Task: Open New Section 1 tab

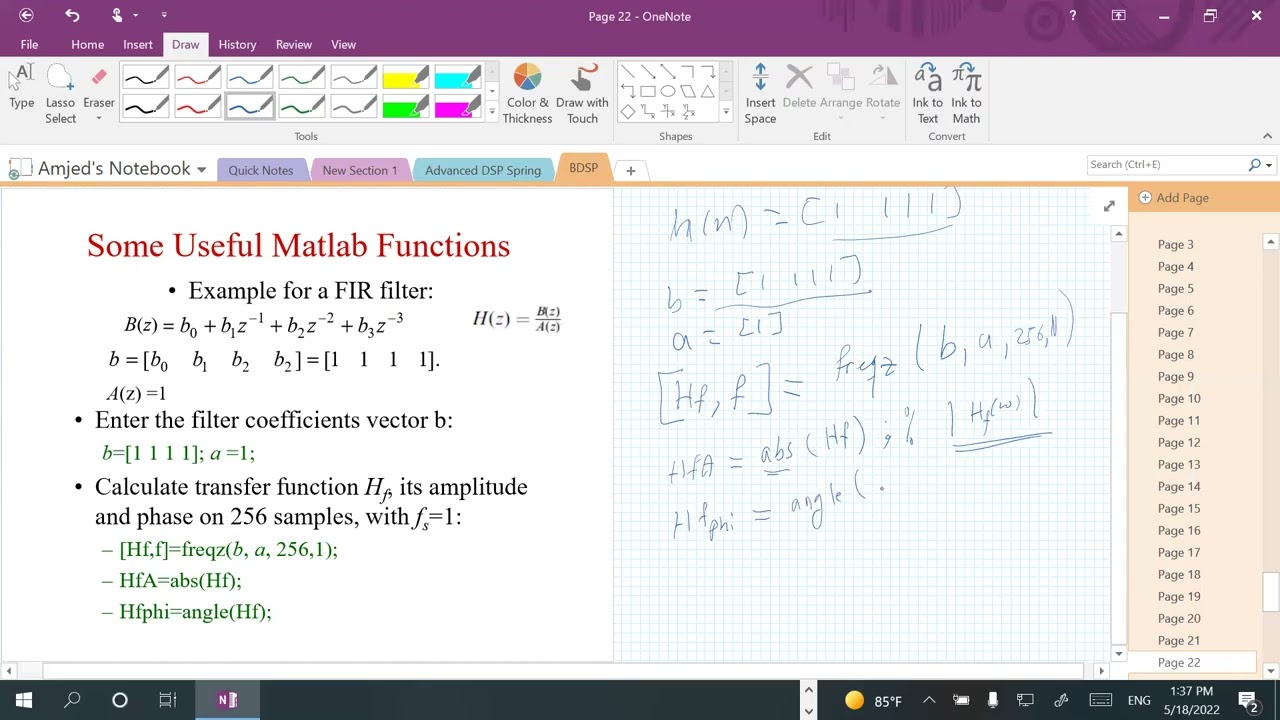Action: [x=359, y=170]
